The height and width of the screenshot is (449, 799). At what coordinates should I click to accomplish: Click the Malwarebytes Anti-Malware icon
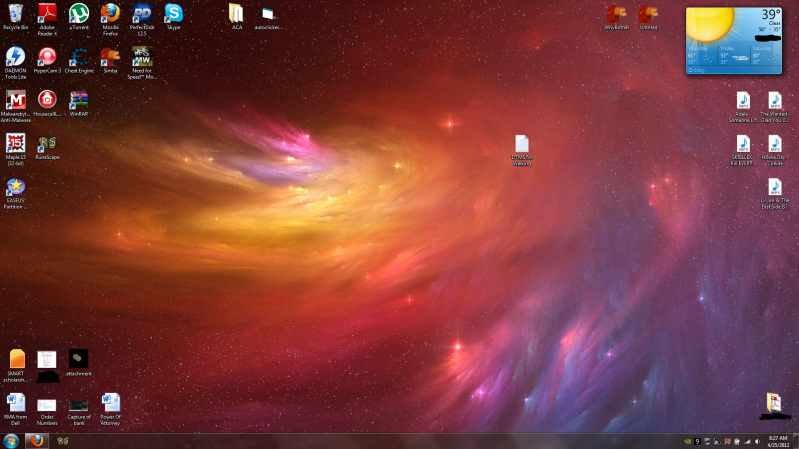[15, 100]
